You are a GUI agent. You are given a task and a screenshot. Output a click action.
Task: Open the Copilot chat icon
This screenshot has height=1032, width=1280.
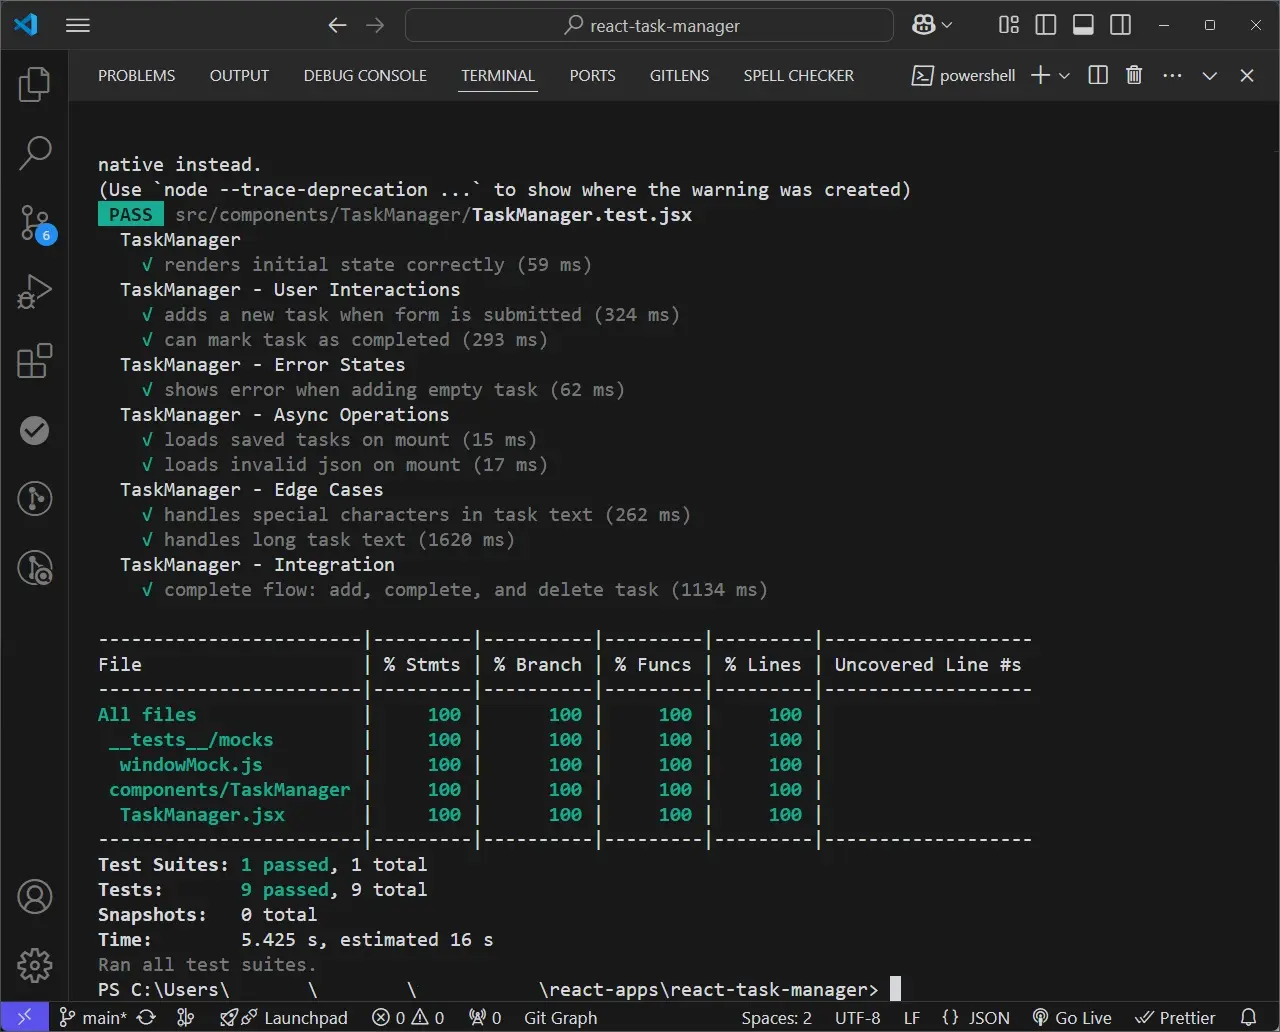coord(923,25)
